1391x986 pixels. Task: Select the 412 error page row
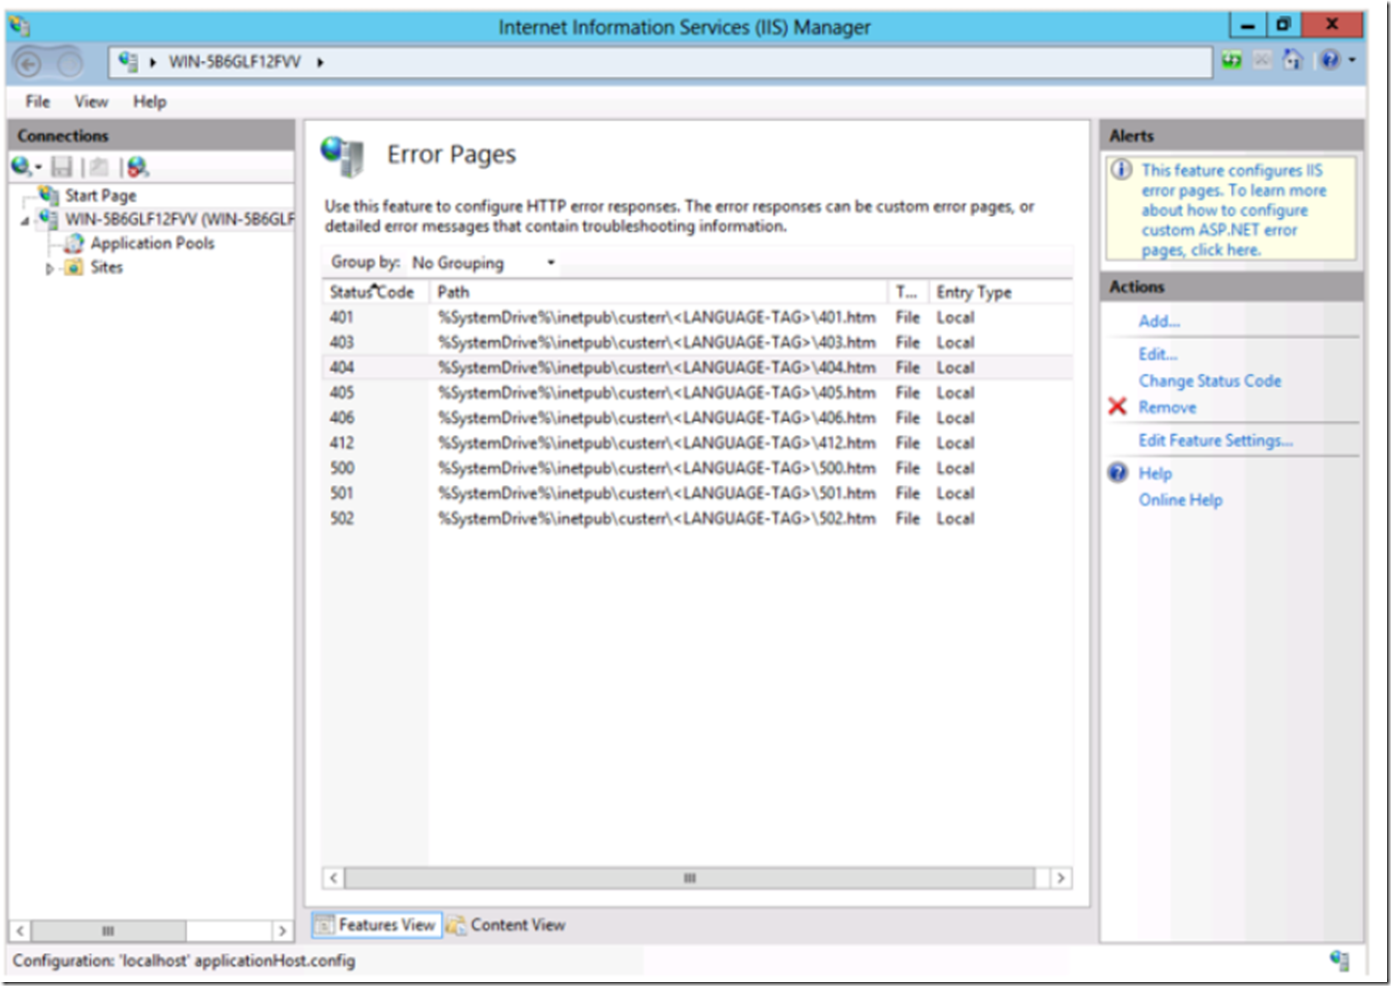coord(697,443)
